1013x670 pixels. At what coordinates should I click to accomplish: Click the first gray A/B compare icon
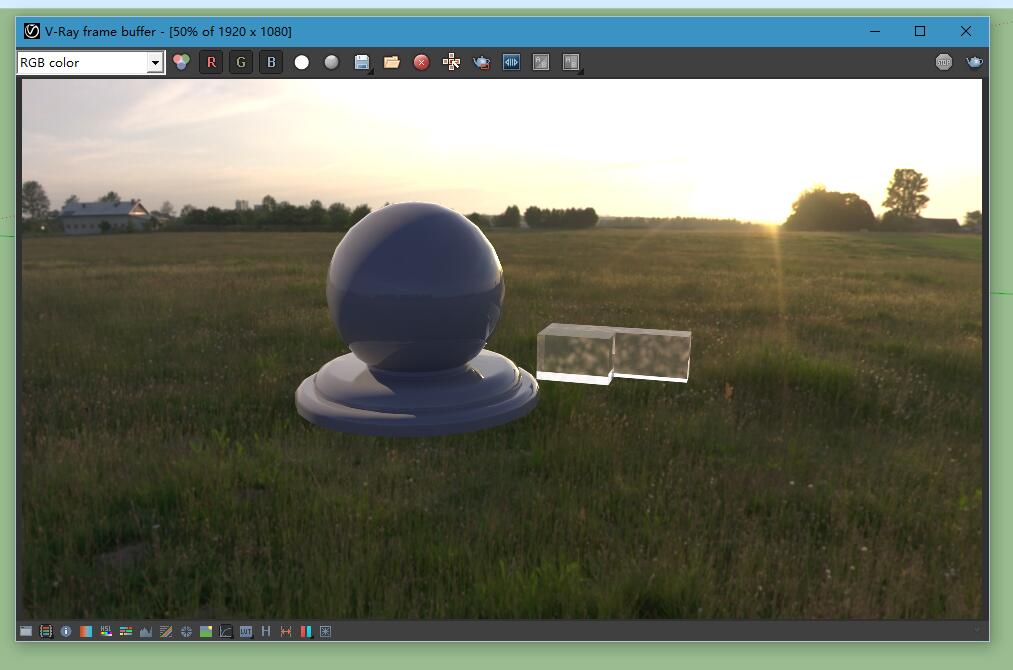tap(541, 63)
